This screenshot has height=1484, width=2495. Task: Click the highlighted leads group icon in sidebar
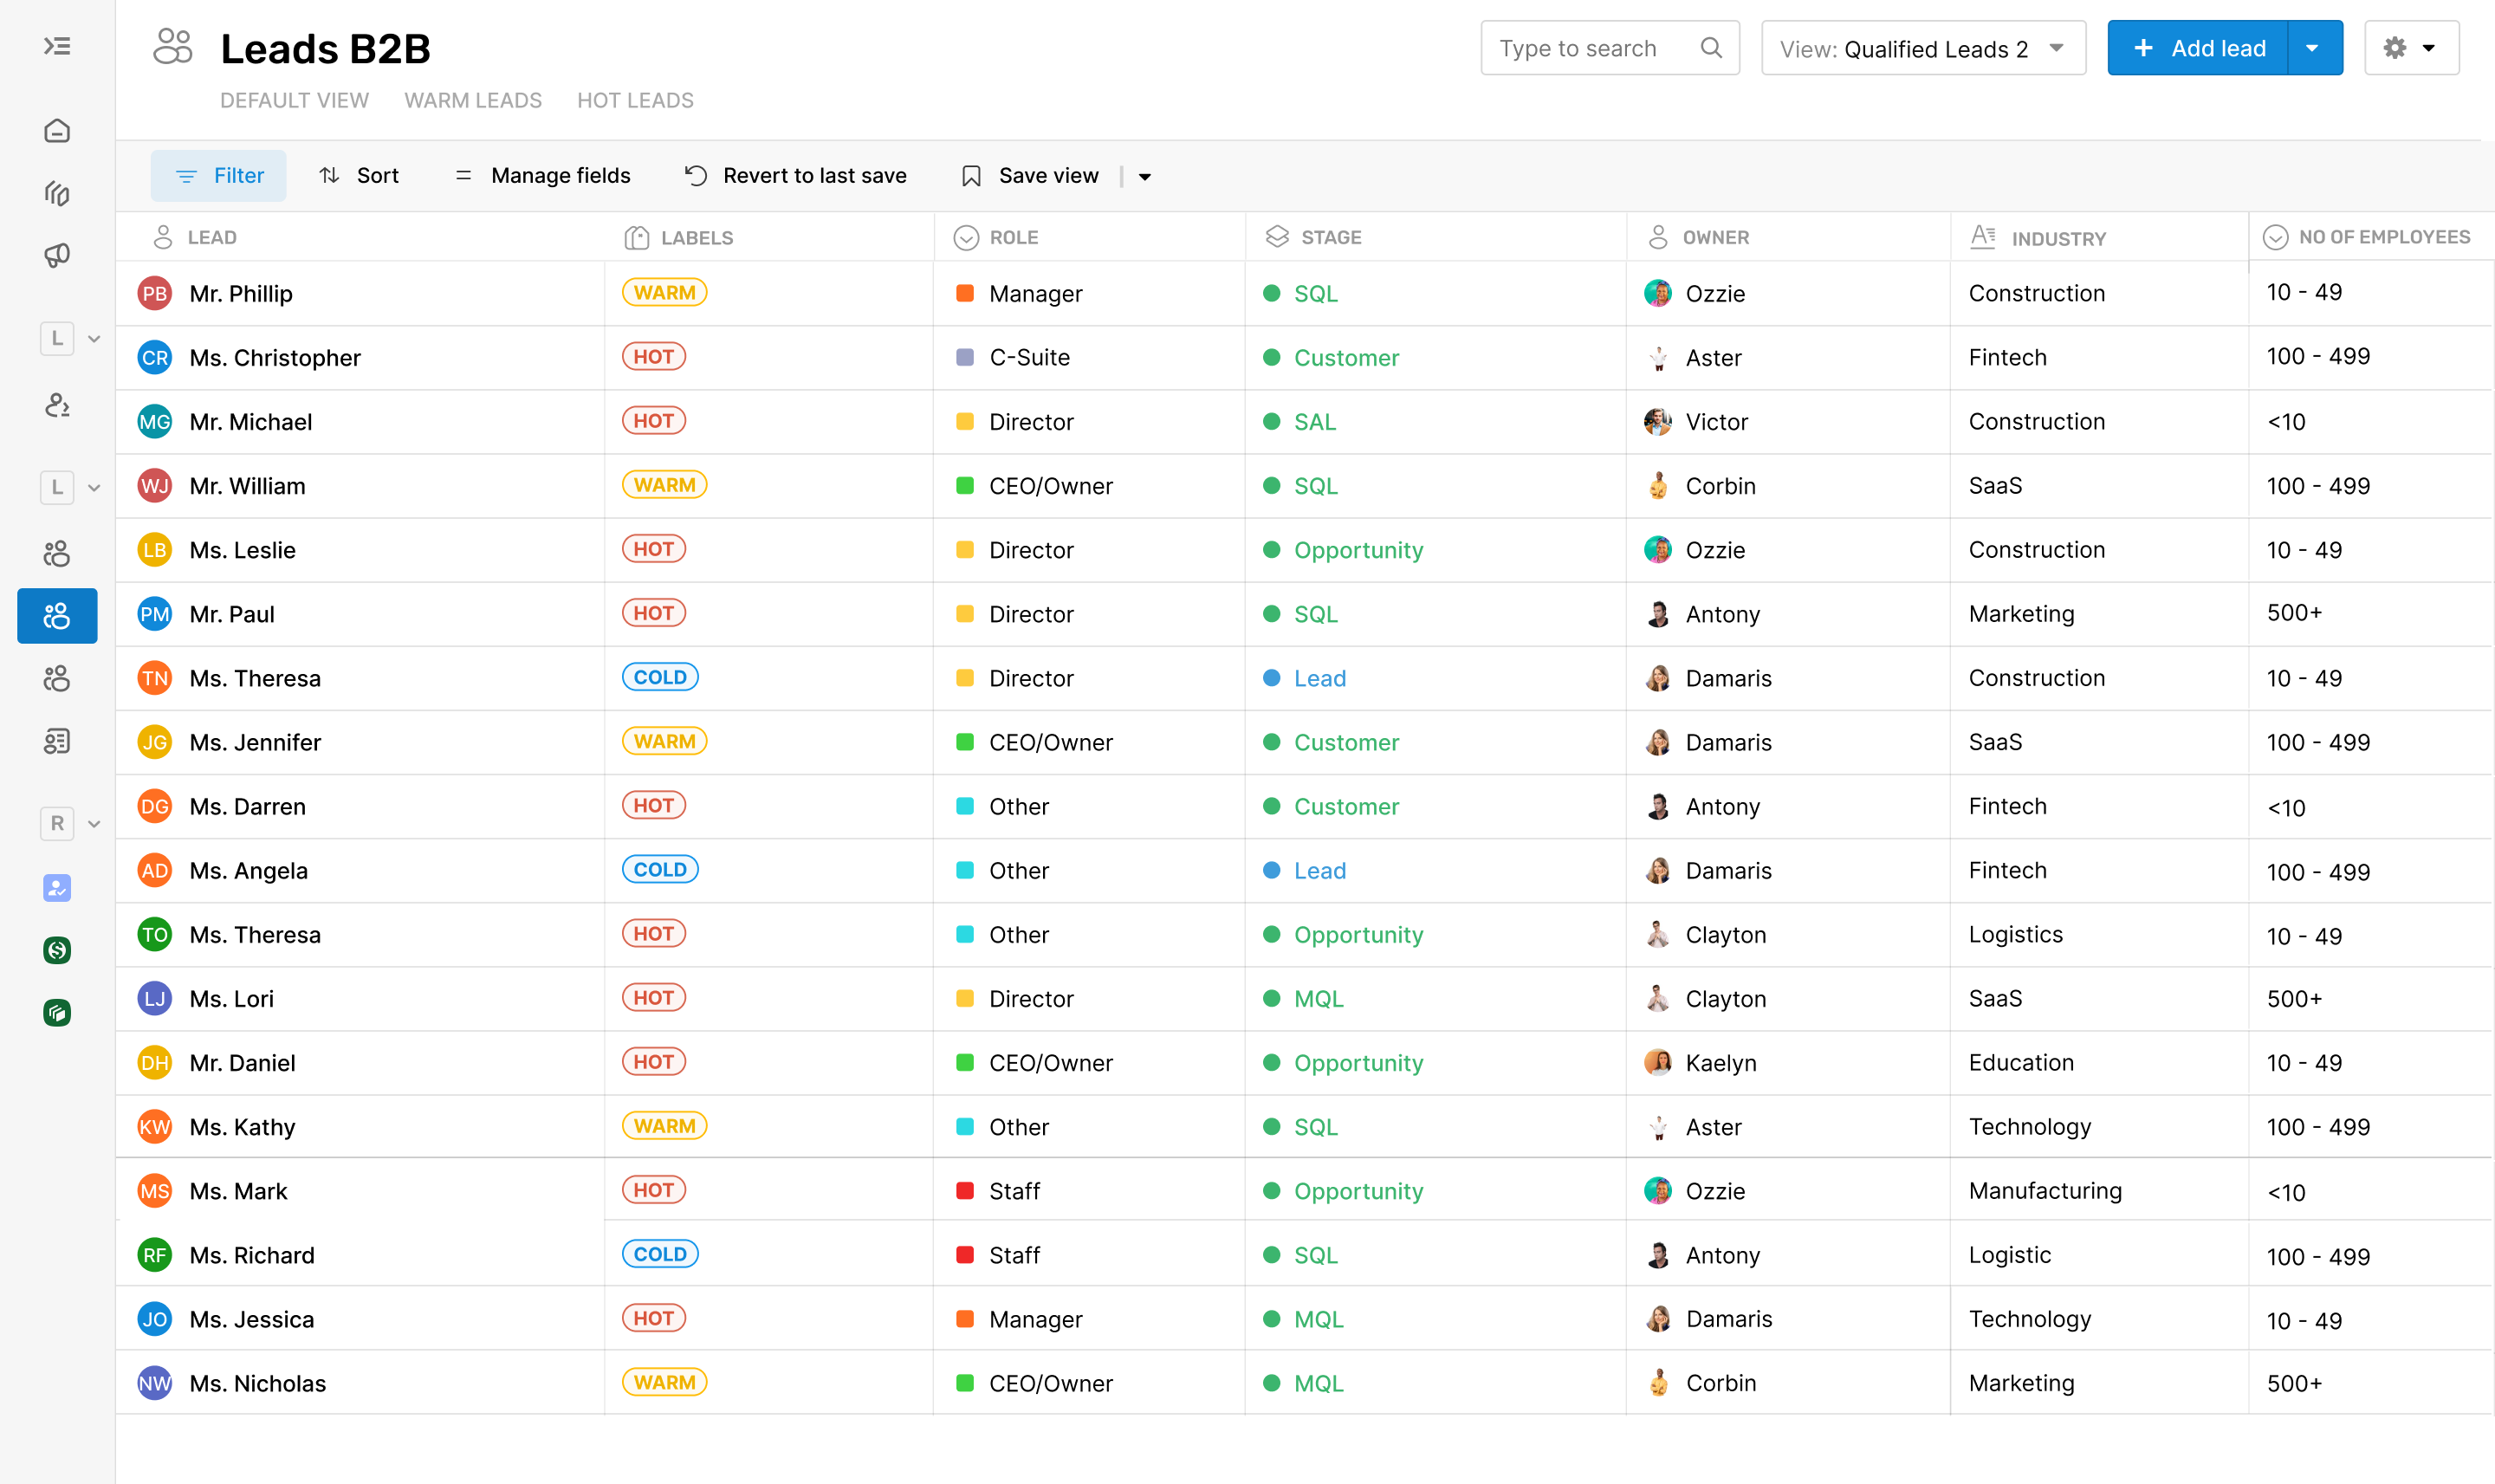click(57, 616)
